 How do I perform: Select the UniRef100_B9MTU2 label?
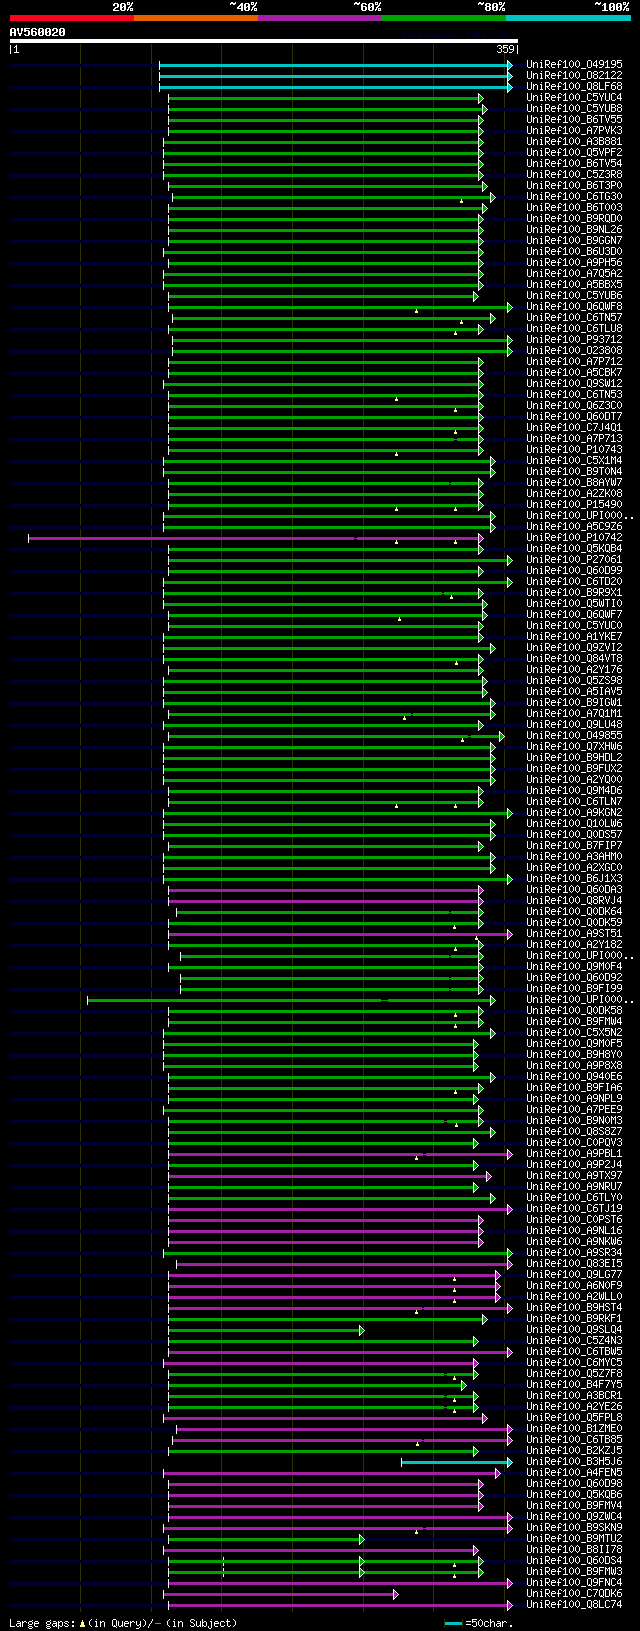point(574,1538)
